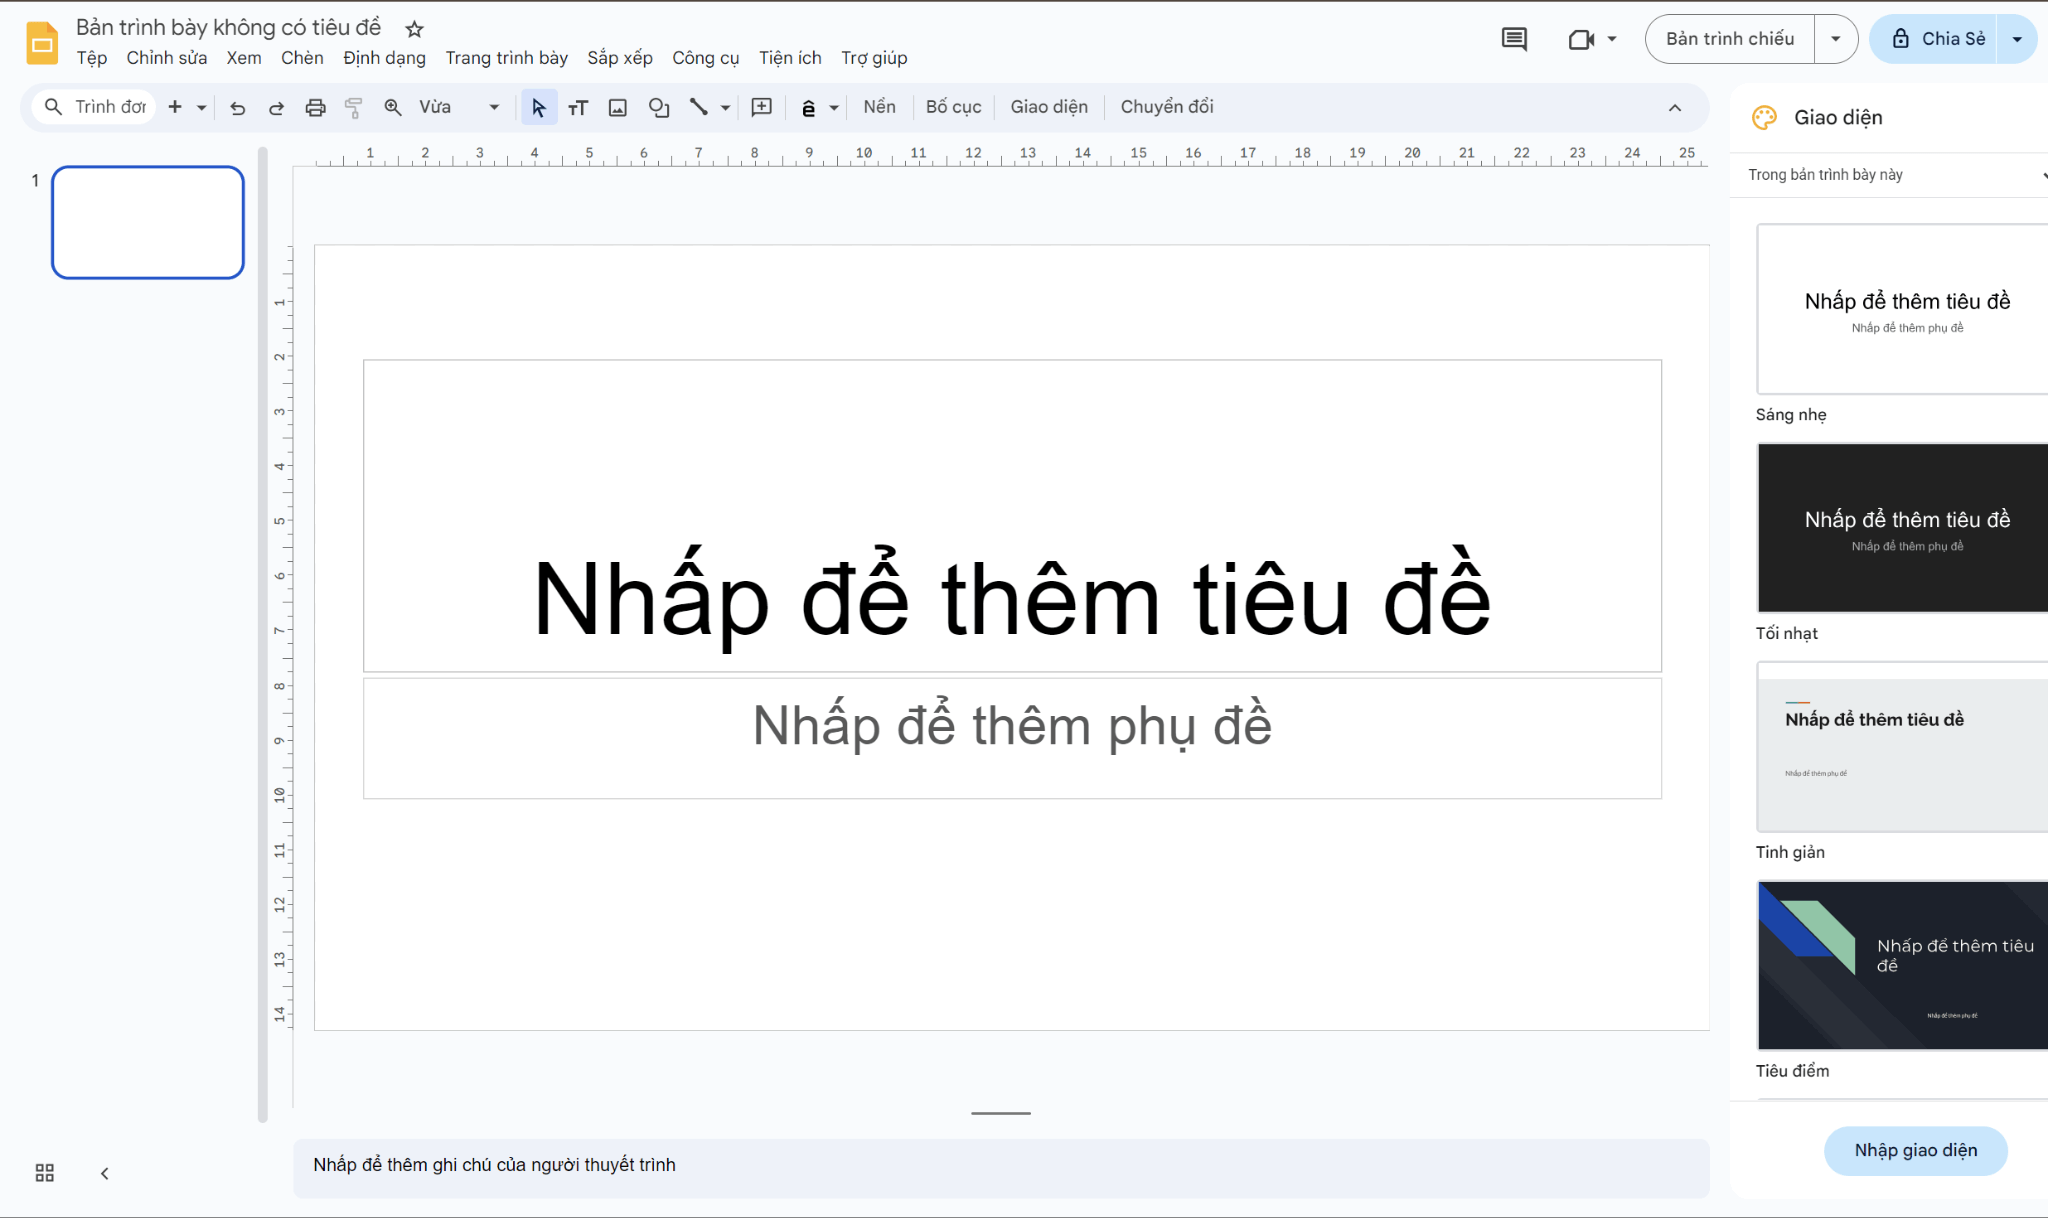Open the Định dạng menu

pos(384,58)
